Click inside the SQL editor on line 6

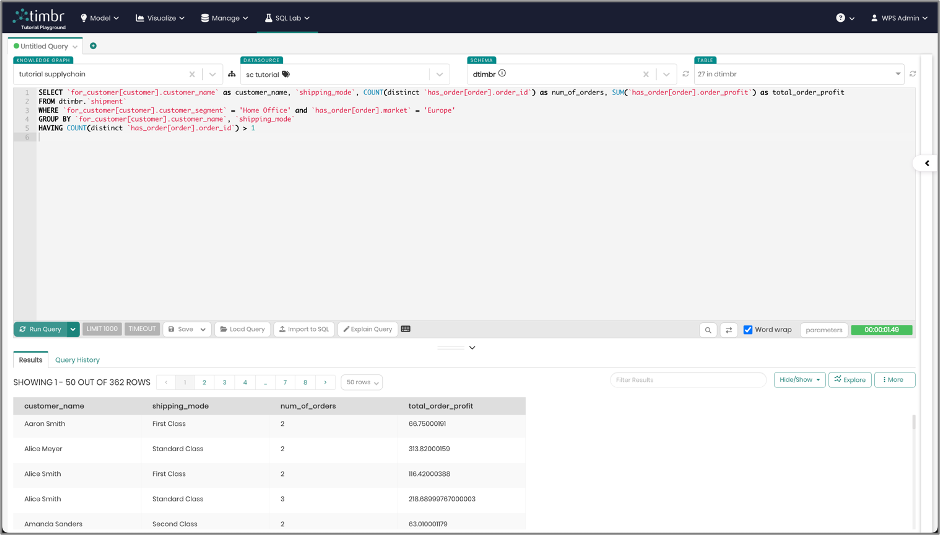pos(474,137)
